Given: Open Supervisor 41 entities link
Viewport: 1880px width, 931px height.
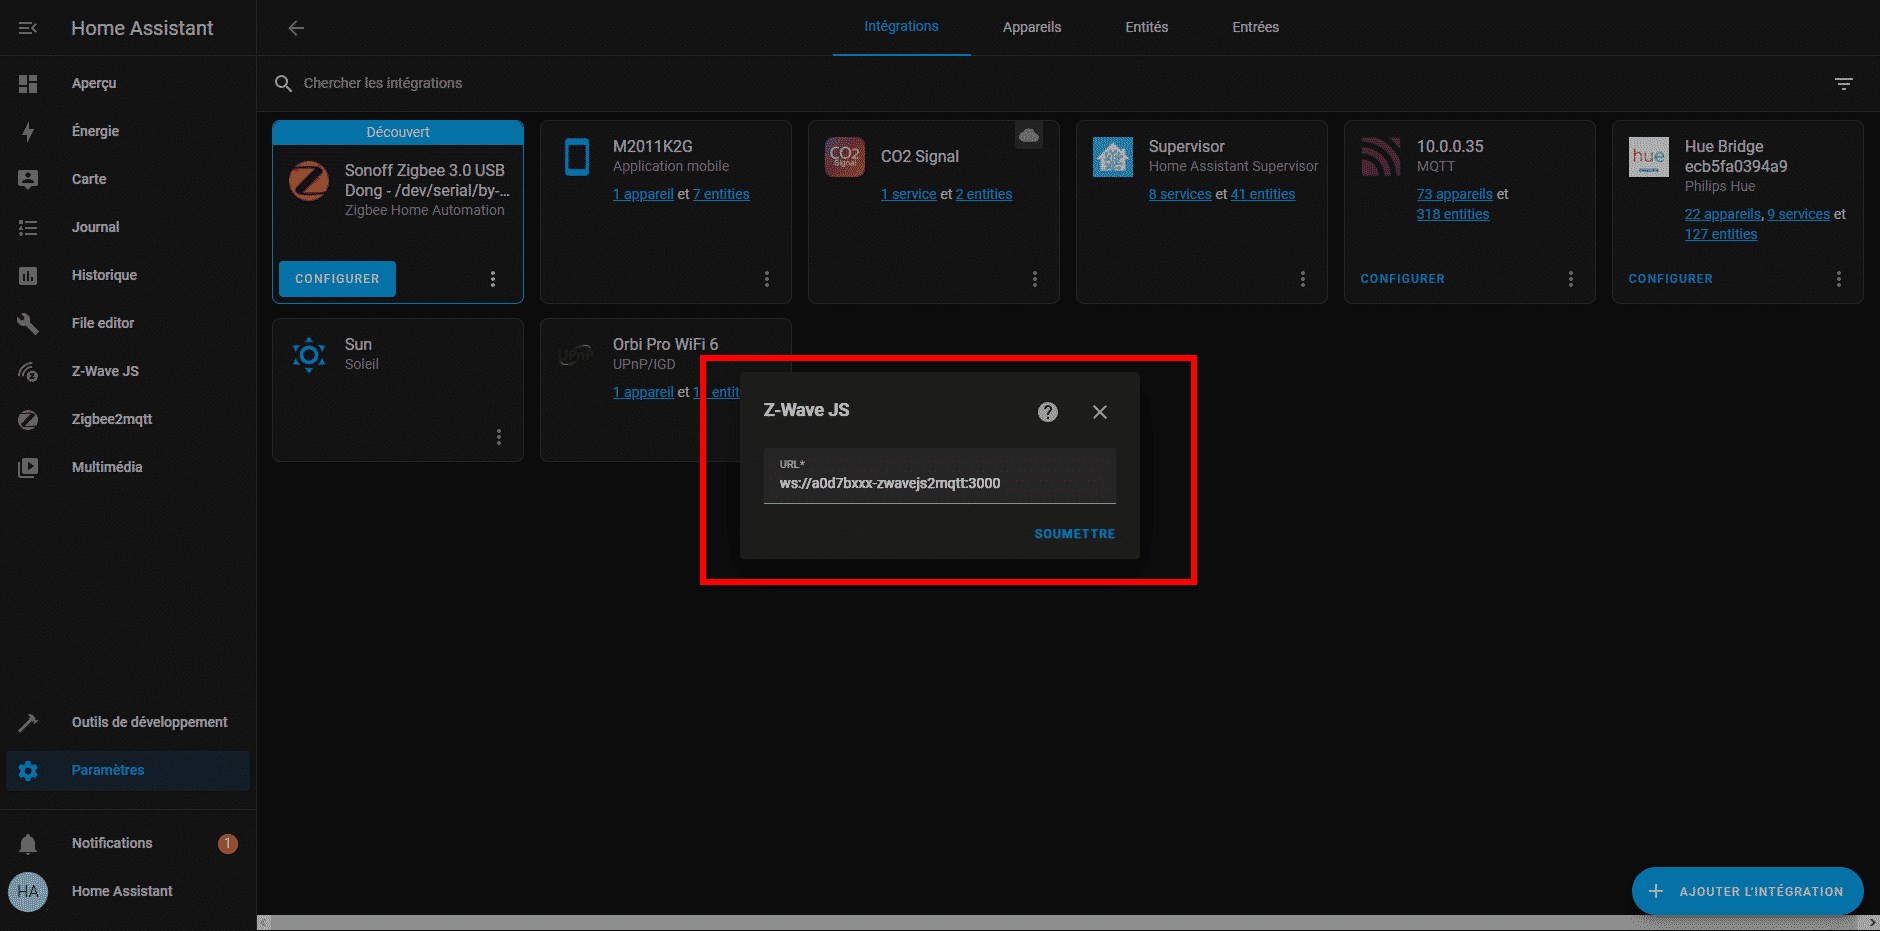Looking at the screenshot, I should [x=1262, y=194].
